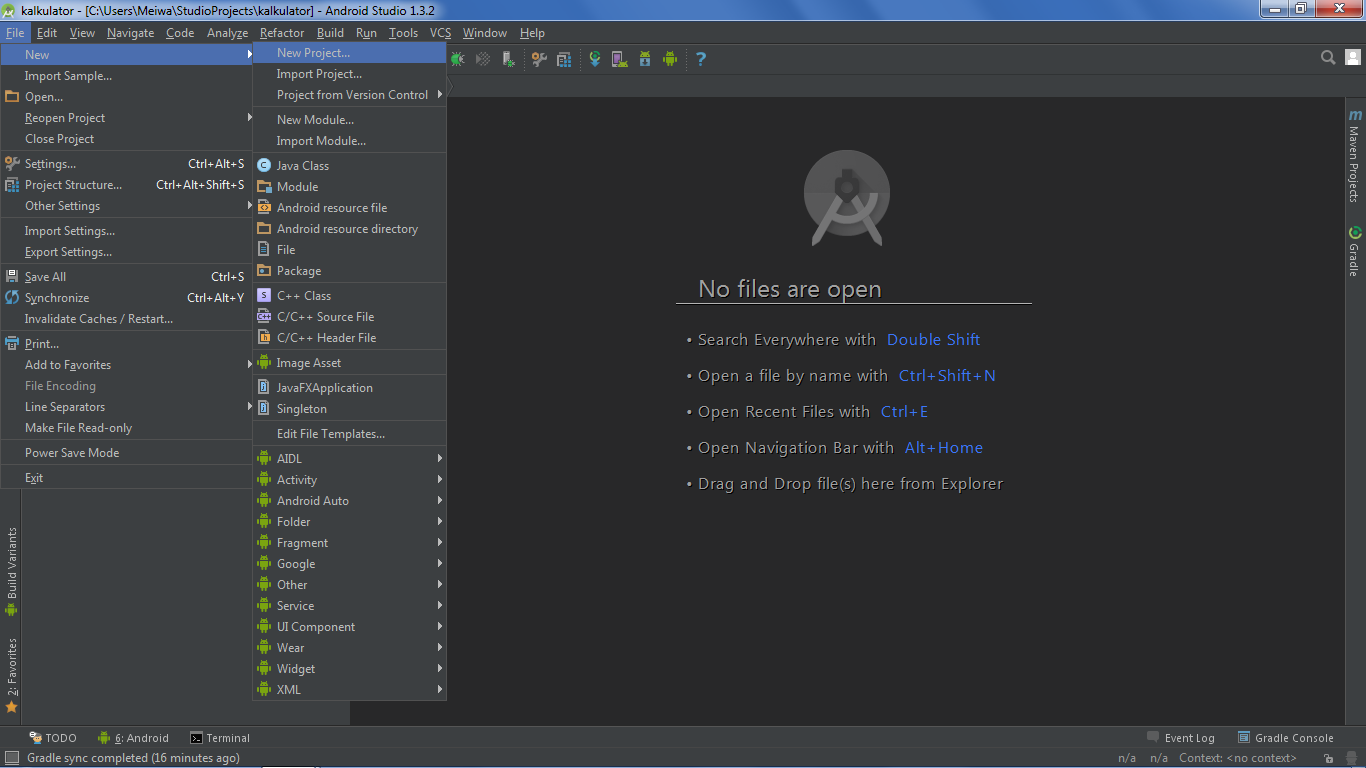Click New Module... in the submenu

[x=349, y=120]
